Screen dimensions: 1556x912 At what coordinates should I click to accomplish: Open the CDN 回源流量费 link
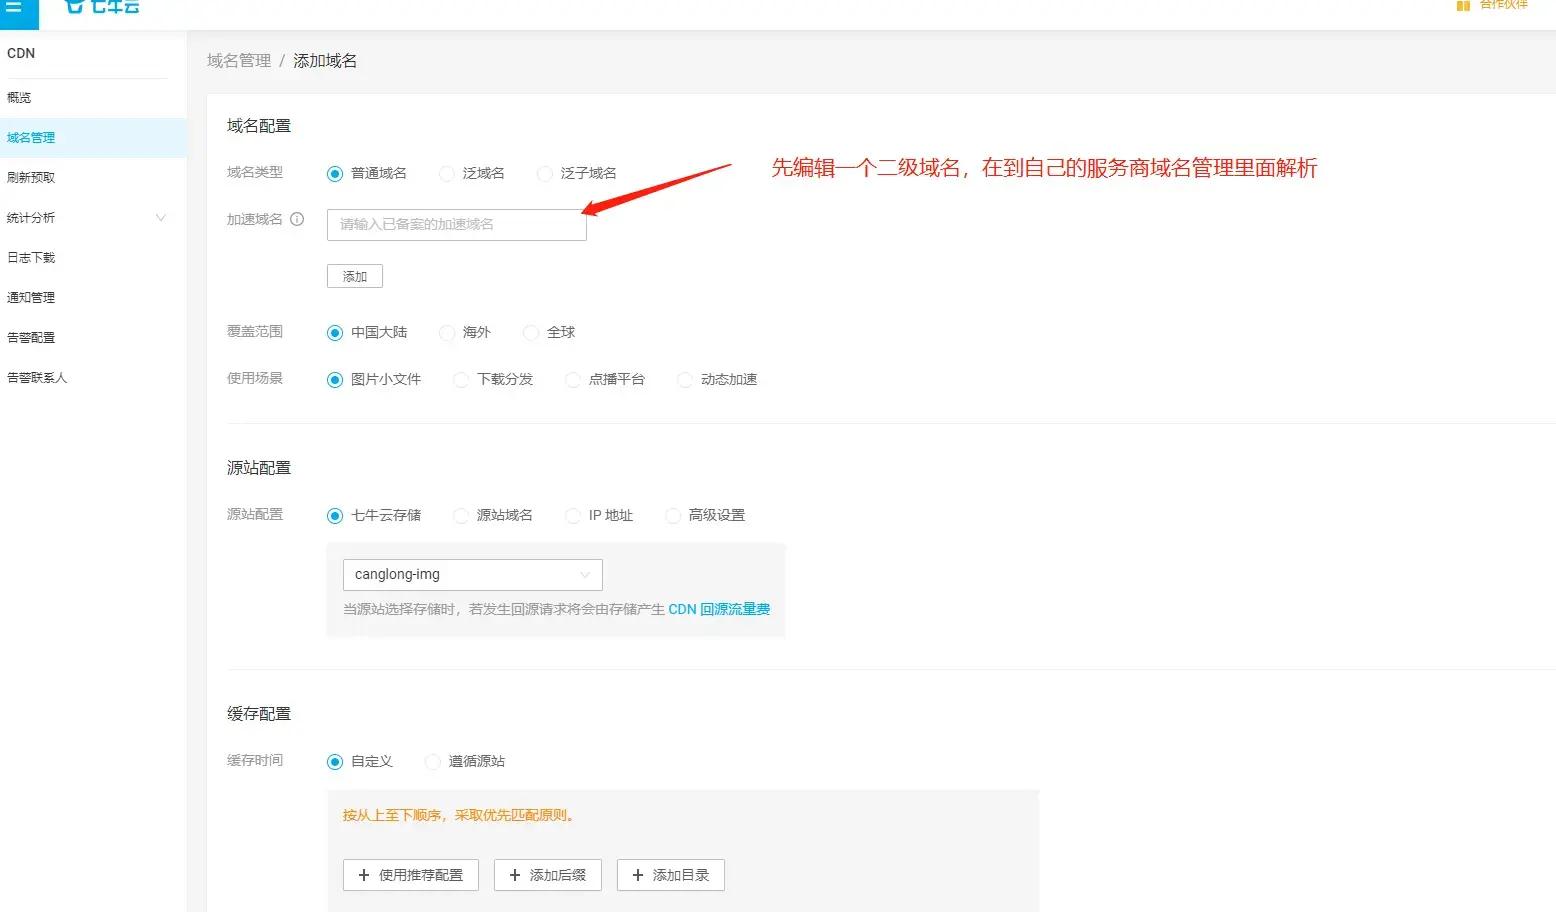click(719, 609)
